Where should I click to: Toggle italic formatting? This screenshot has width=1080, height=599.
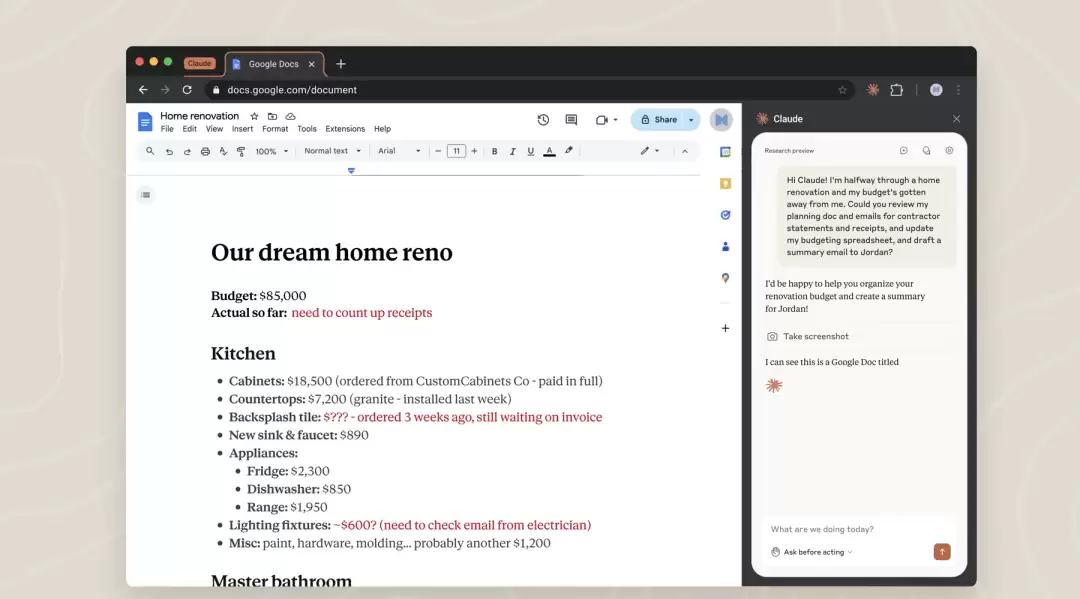coord(512,152)
